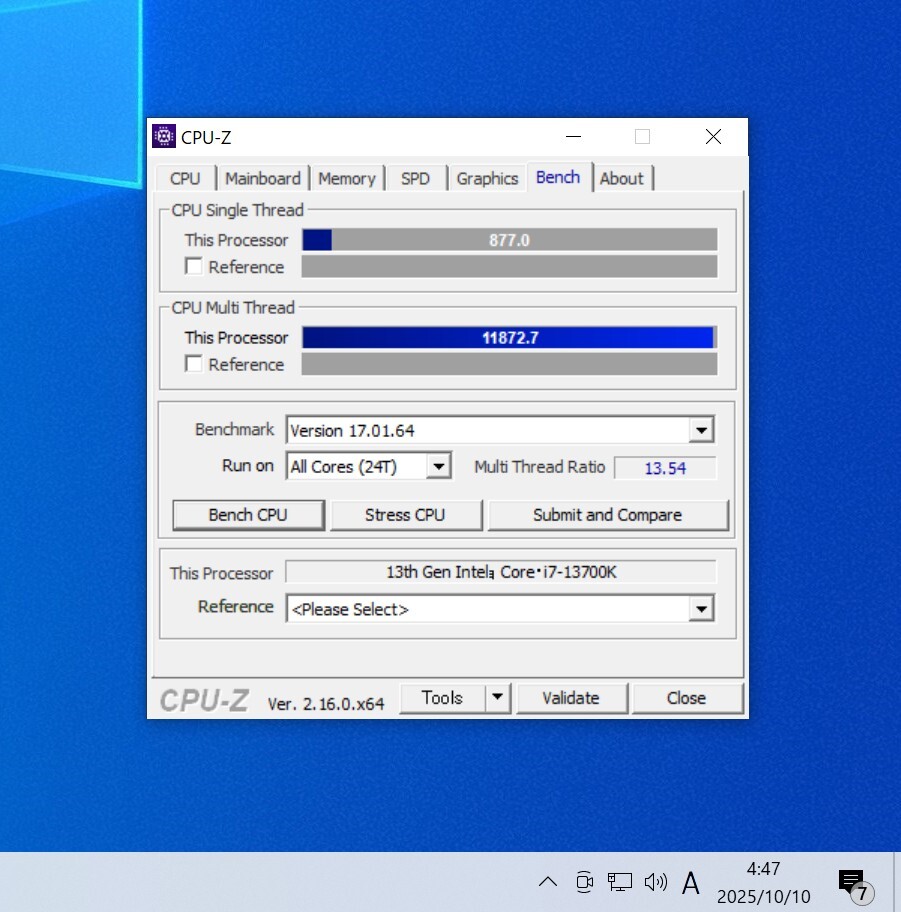Show hidden system tray icons chevron

coord(548,881)
